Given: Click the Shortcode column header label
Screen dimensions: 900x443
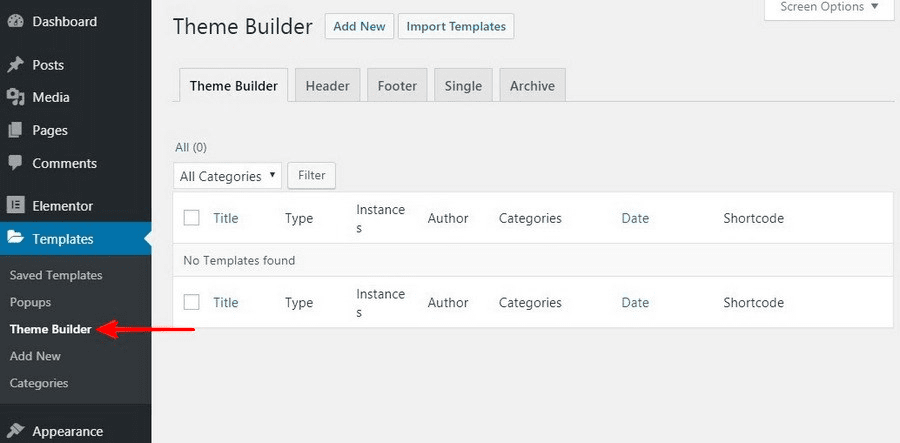Looking at the screenshot, I should (x=754, y=218).
